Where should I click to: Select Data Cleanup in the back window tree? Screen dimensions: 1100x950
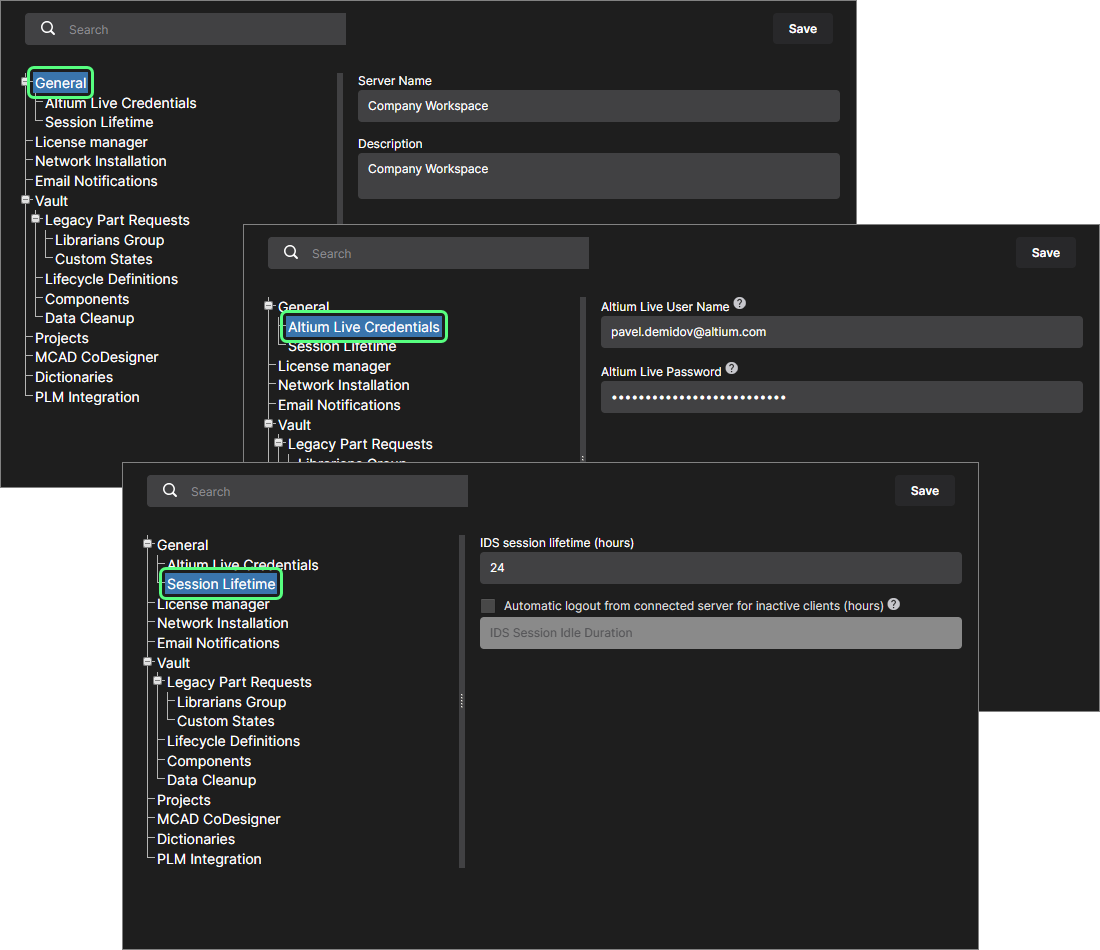[x=89, y=318]
